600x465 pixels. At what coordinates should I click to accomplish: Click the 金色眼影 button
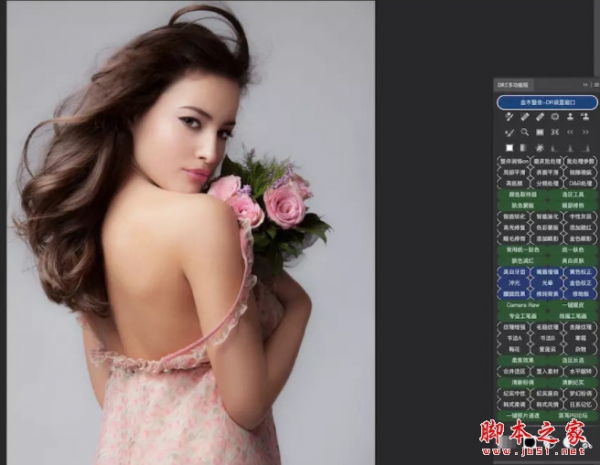coord(580,239)
